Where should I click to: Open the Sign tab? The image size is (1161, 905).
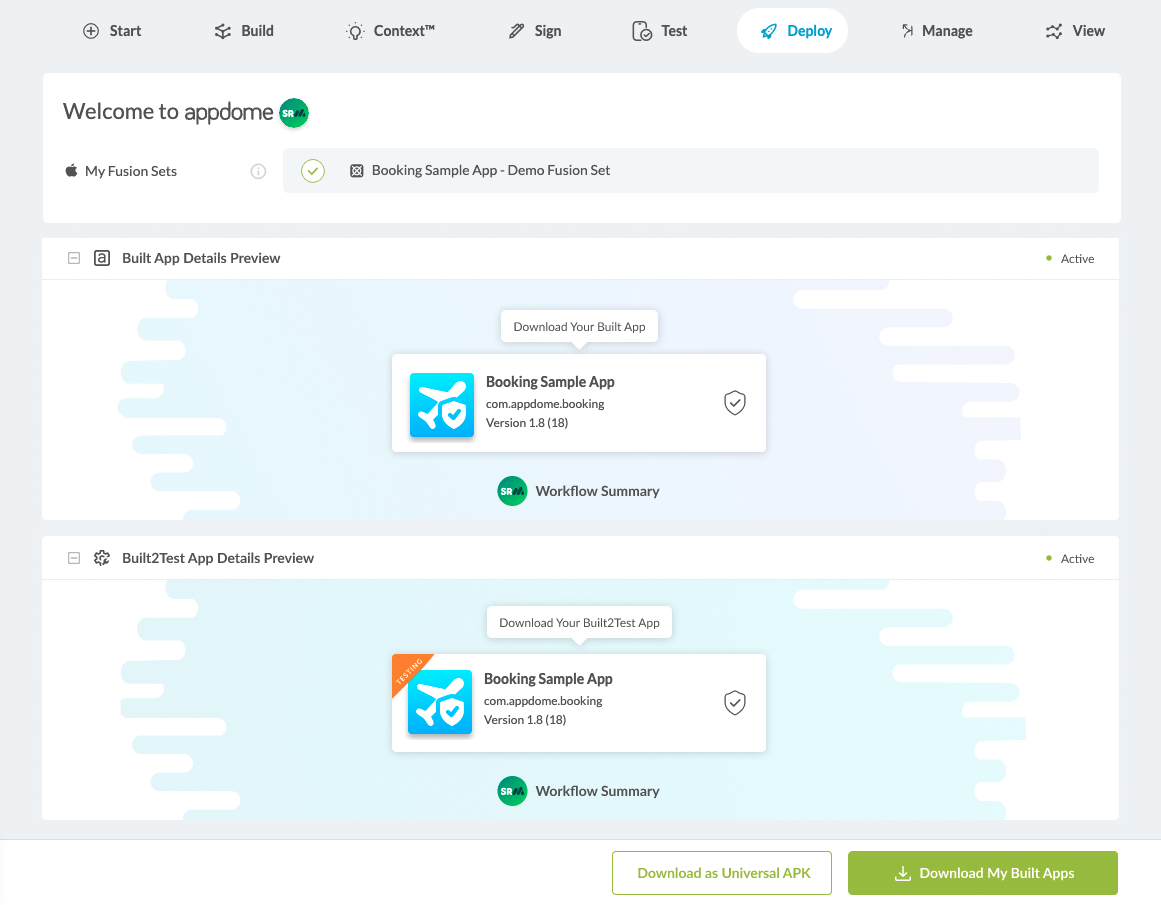coord(535,31)
